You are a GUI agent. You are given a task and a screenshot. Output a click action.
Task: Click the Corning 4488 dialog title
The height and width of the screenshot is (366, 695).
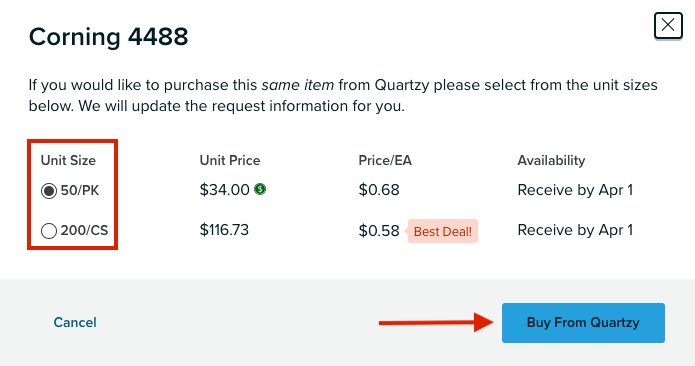pyautogui.click(x=109, y=36)
